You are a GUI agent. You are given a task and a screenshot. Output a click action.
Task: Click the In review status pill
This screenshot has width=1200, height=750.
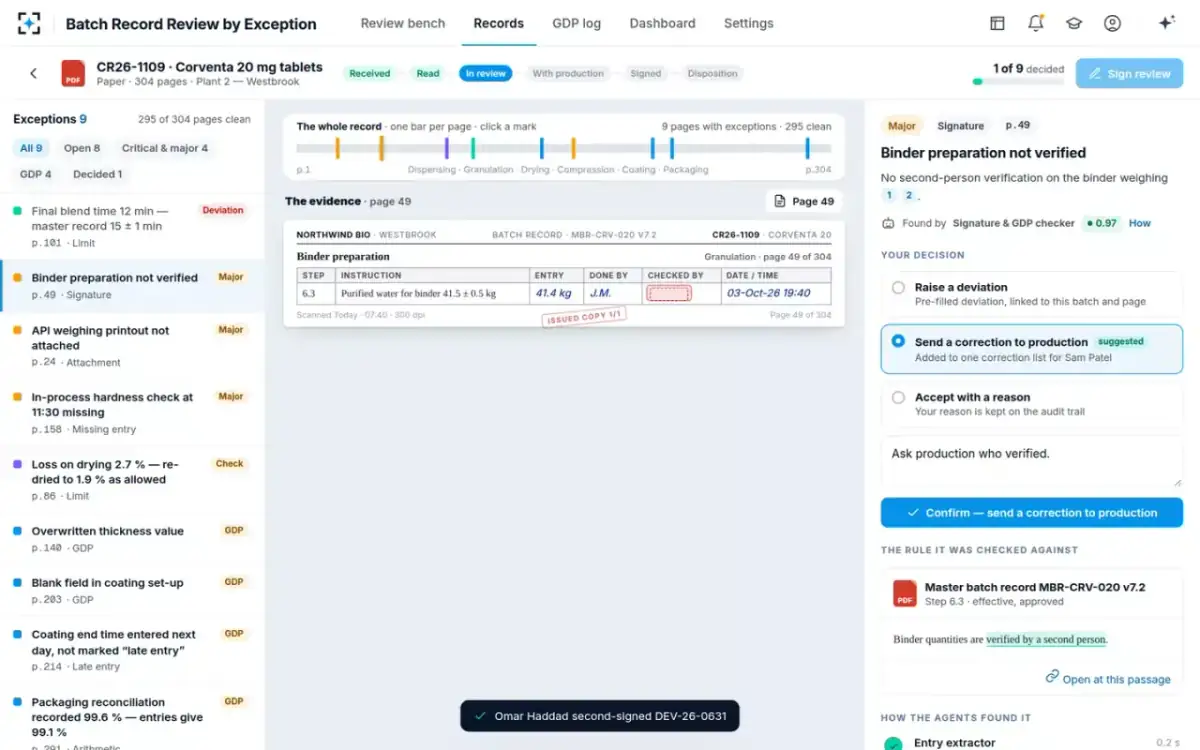[486, 73]
